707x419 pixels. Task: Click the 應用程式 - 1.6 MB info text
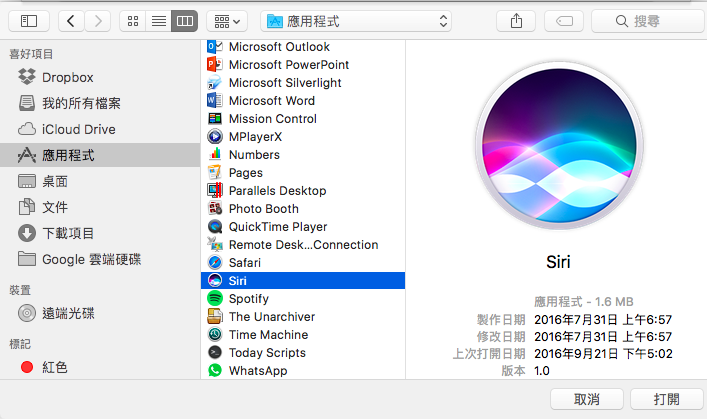click(584, 302)
